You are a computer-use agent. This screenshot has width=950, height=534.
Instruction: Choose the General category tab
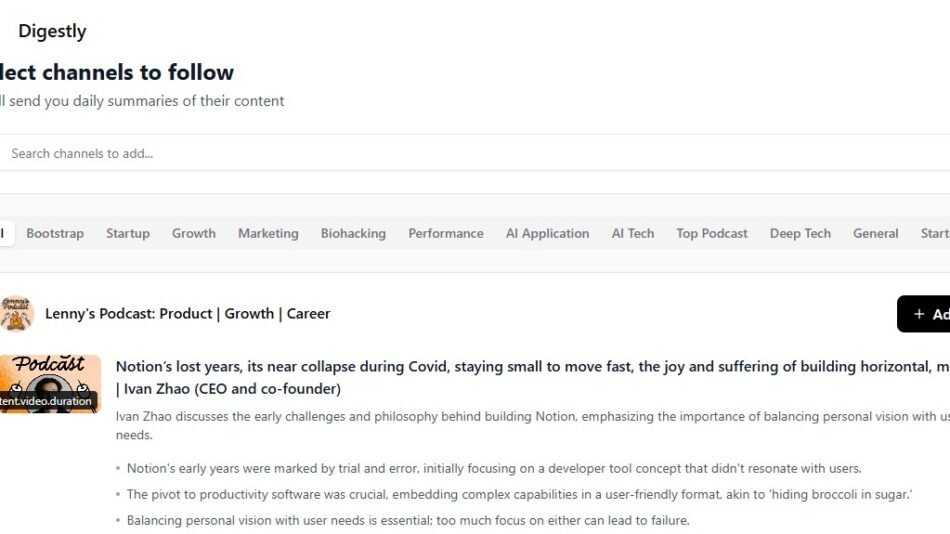click(x=876, y=233)
